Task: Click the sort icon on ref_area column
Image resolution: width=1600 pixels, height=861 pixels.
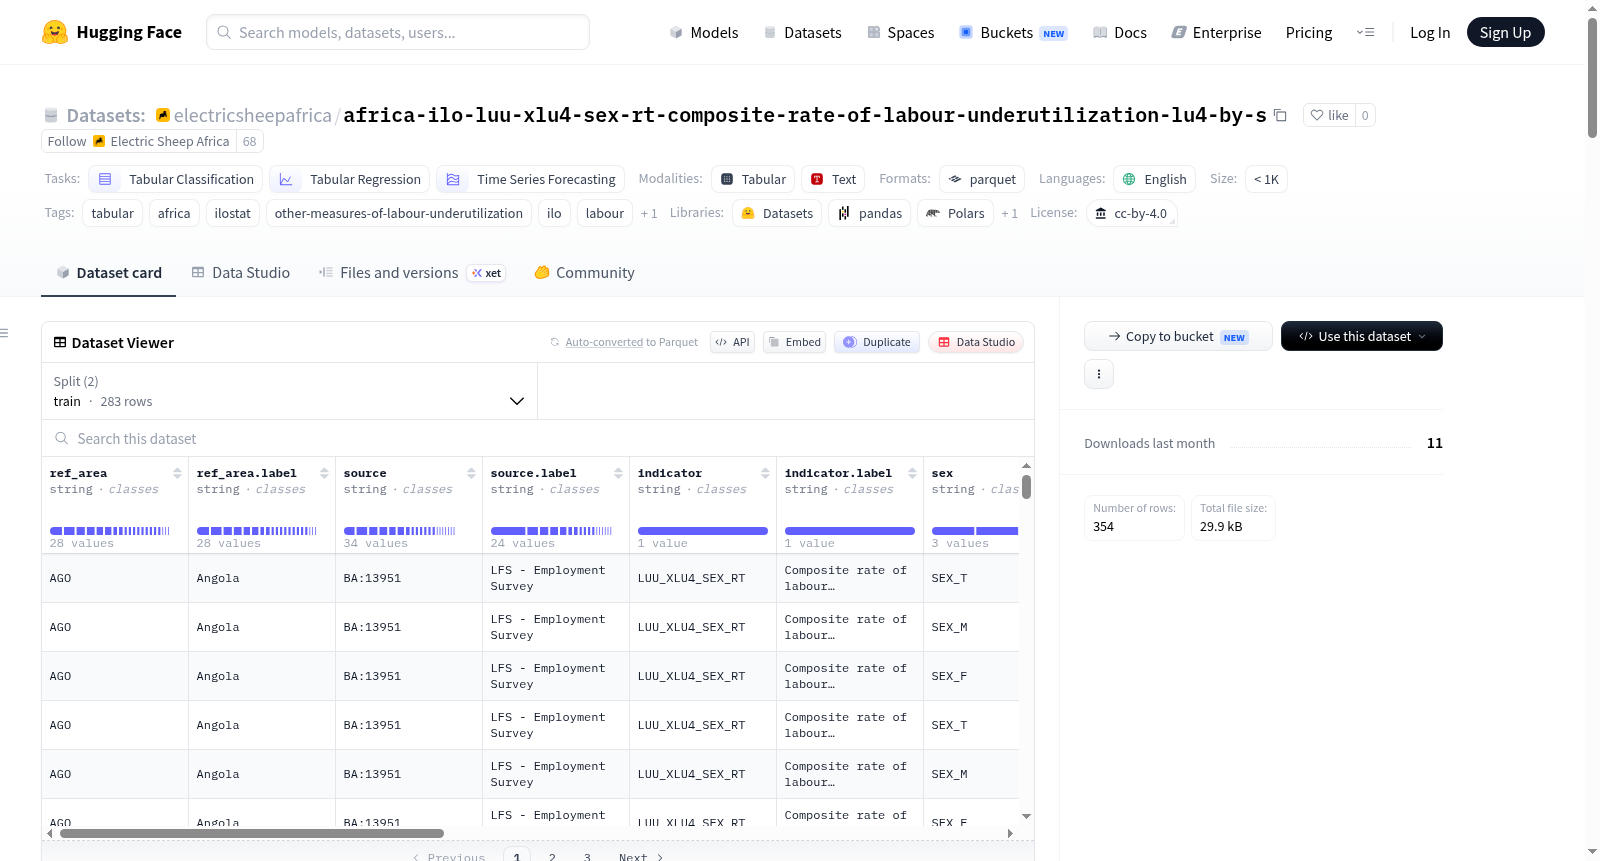Action: [177, 473]
